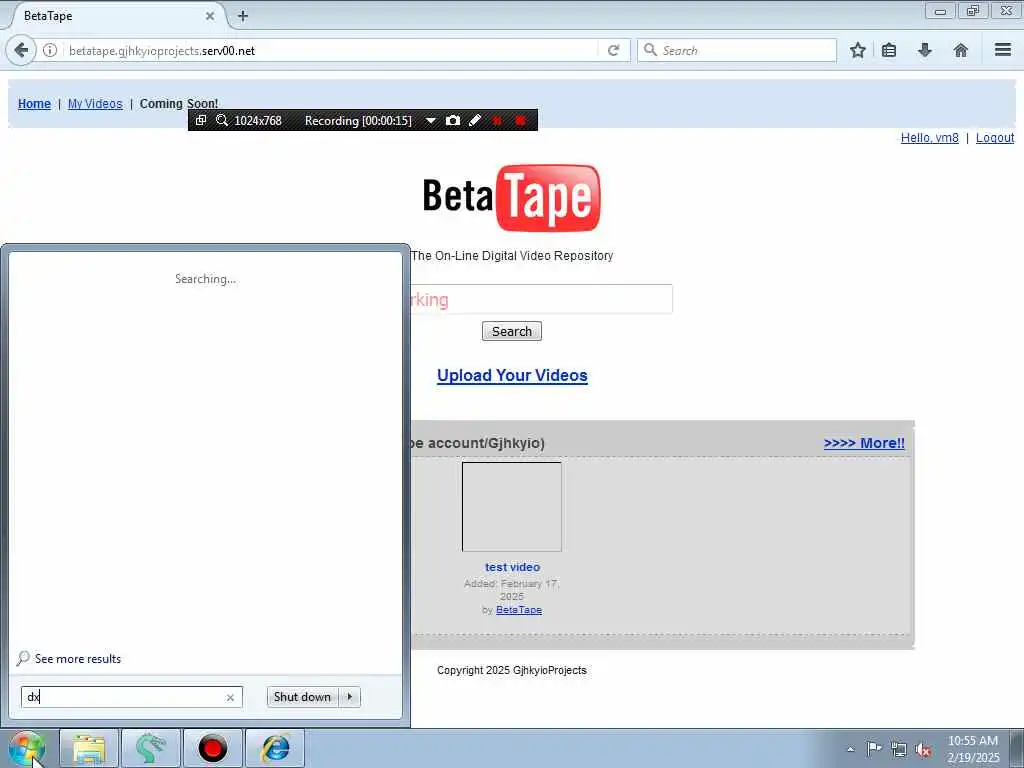The height and width of the screenshot is (768, 1024).
Task: Click the address bar URL field
Action: click(x=330, y=50)
